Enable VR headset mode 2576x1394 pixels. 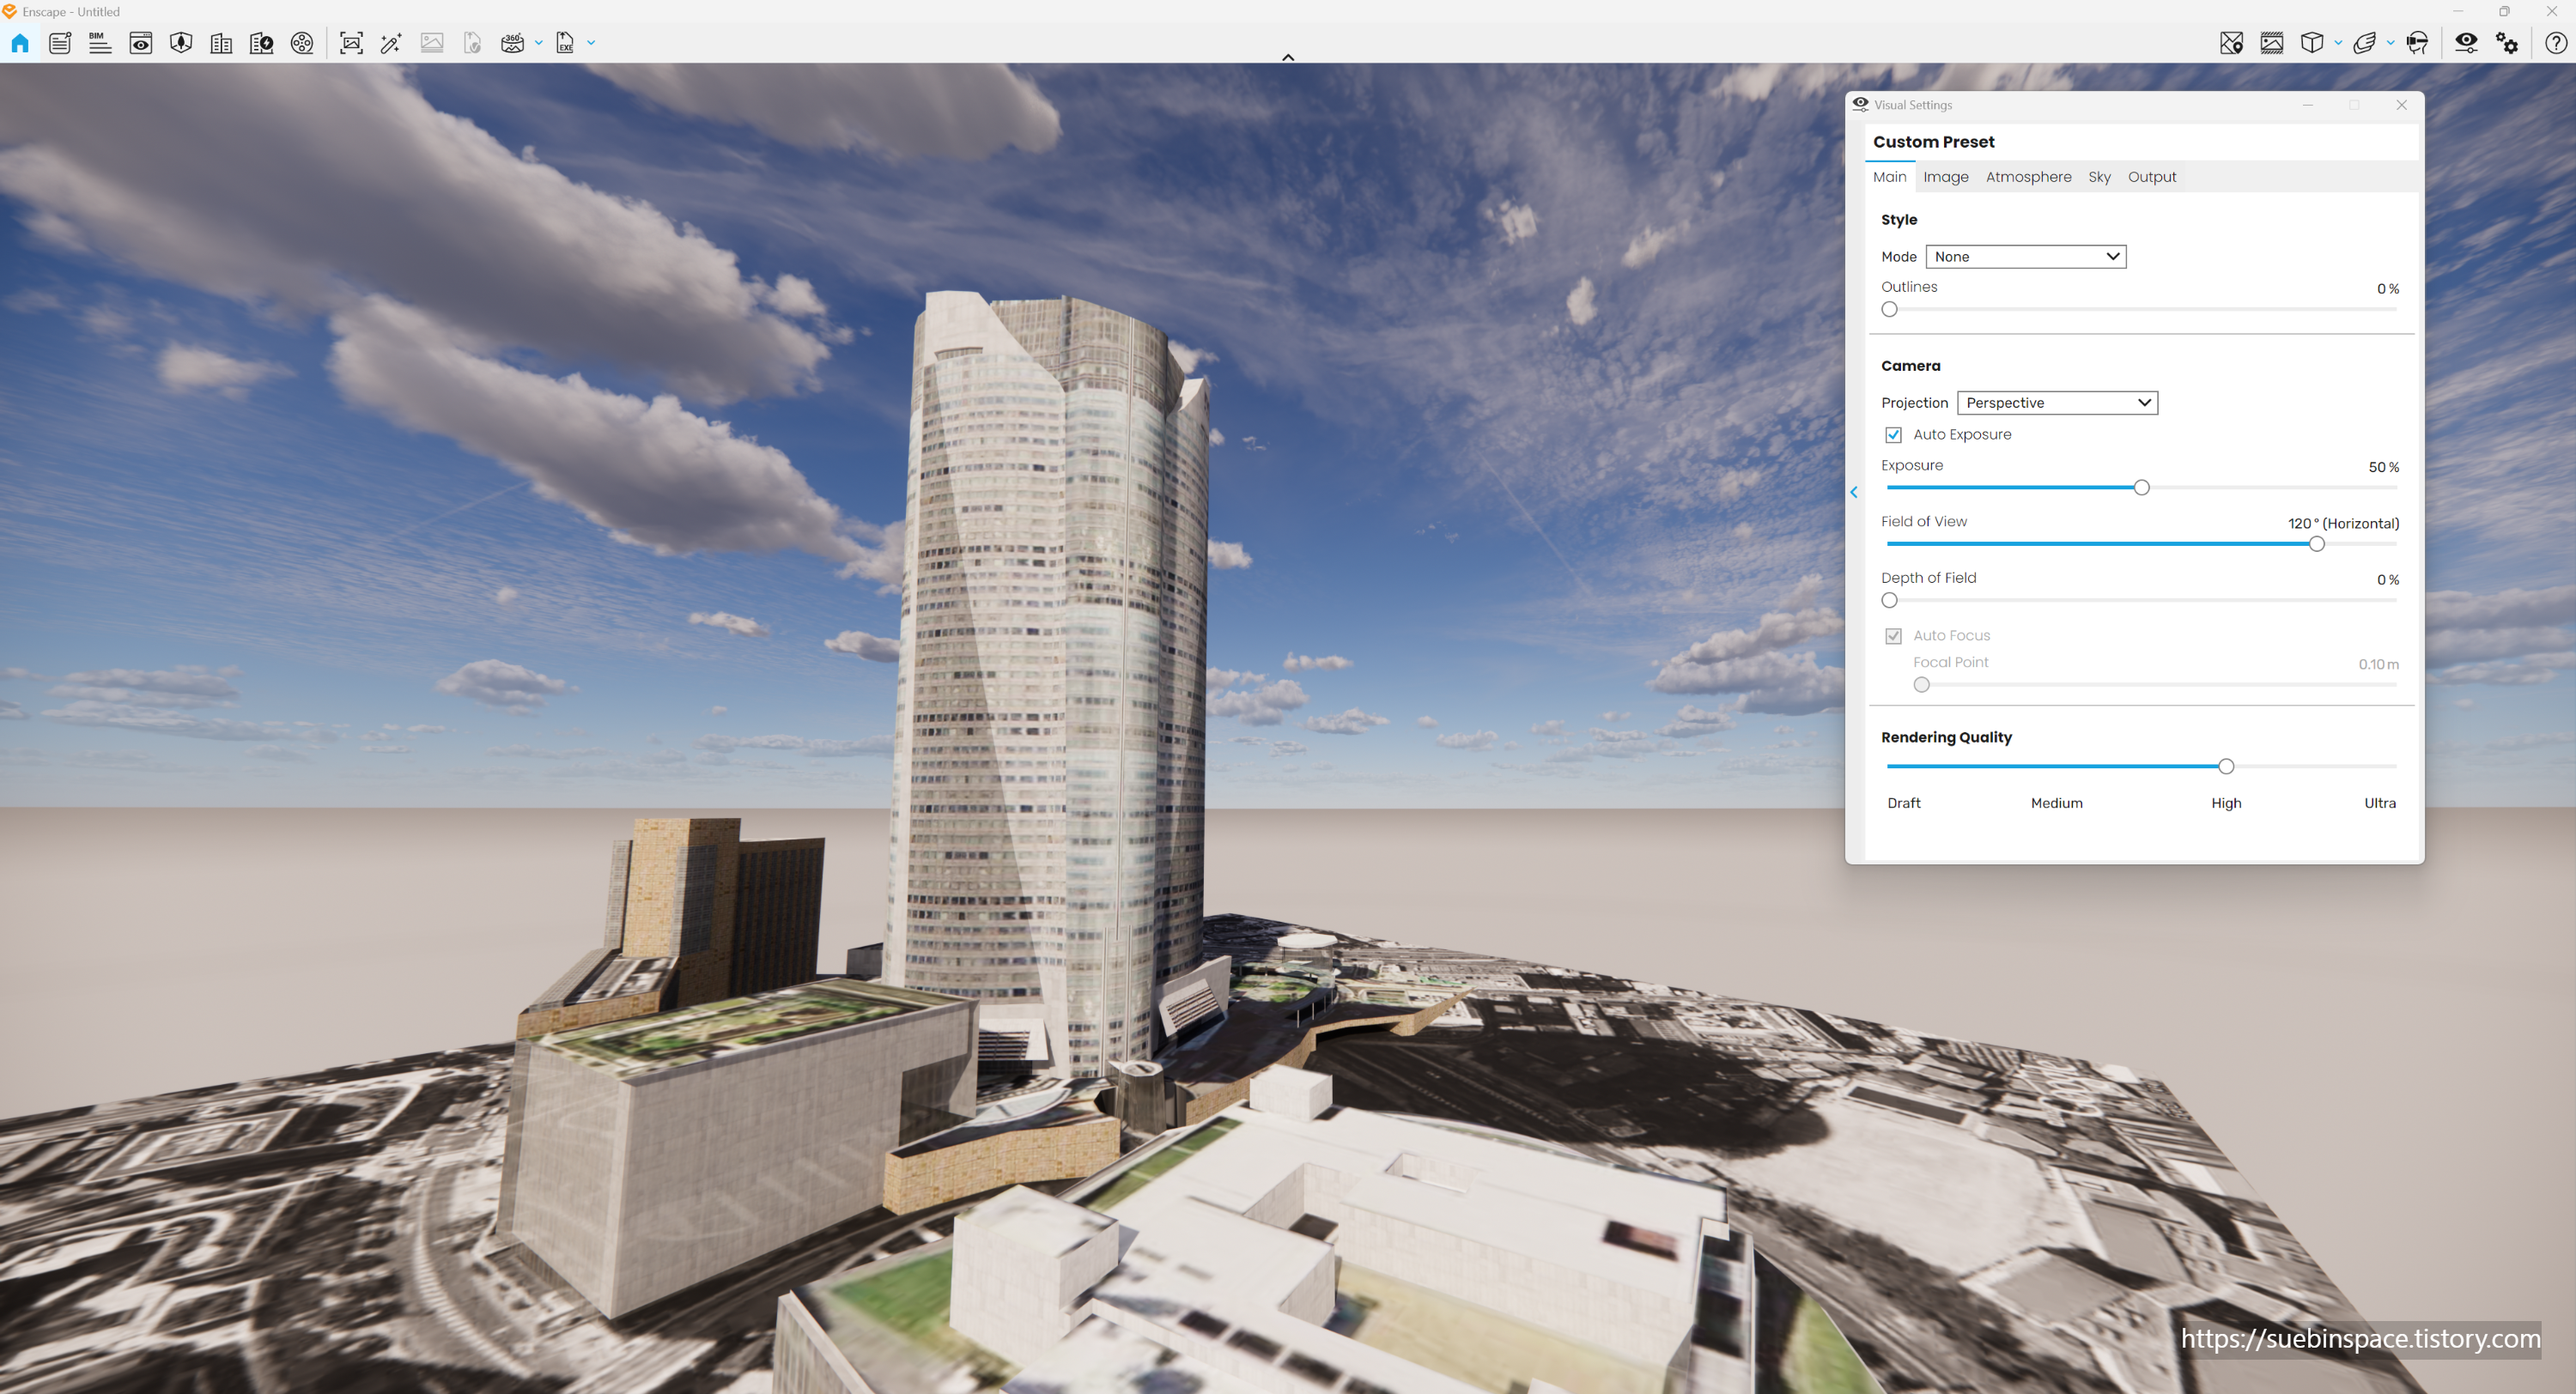point(2417,43)
